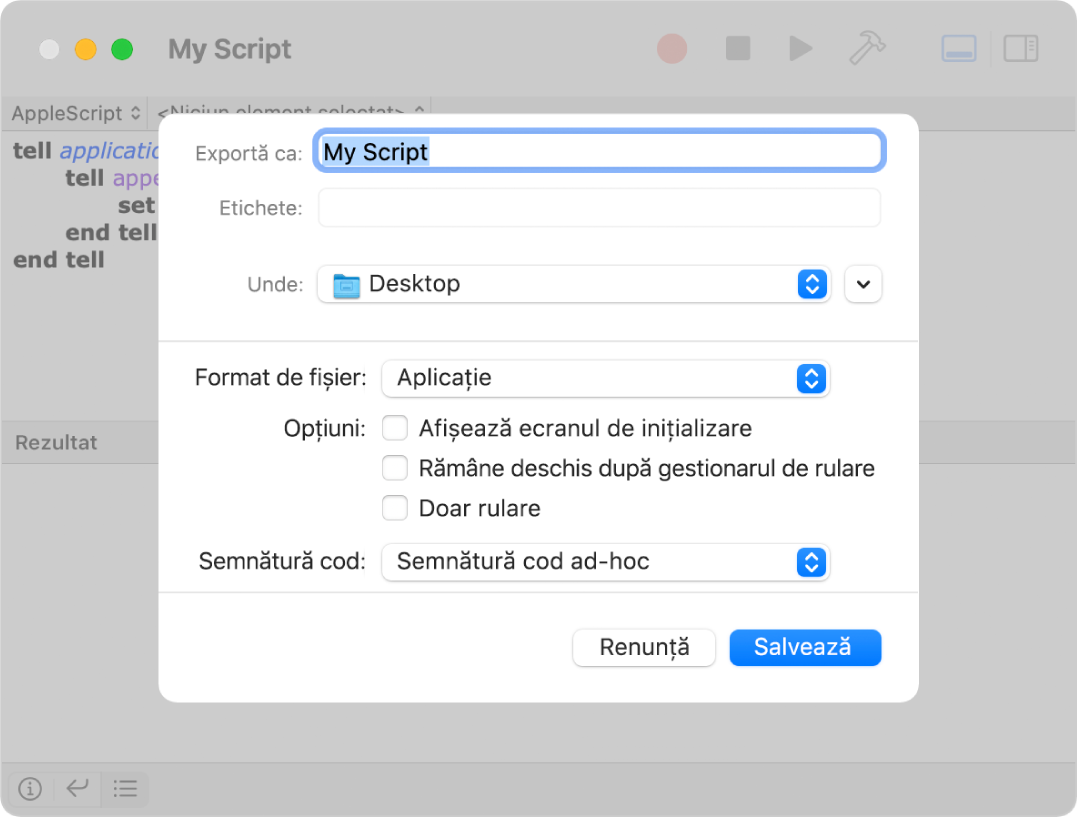Select the AppleScript language popup
The height and width of the screenshot is (817, 1077).
point(70,112)
